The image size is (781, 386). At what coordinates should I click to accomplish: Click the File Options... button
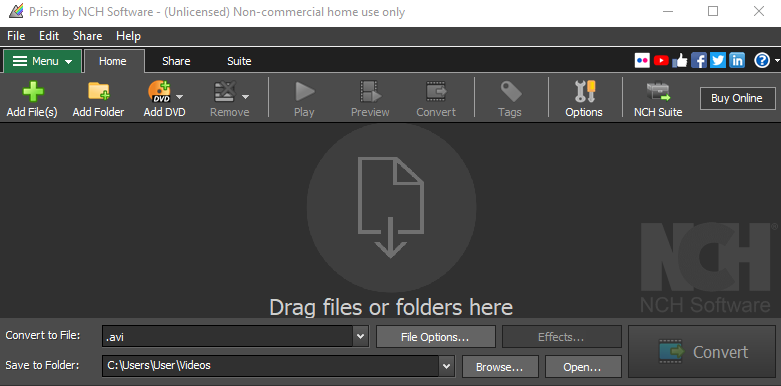[x=435, y=337]
